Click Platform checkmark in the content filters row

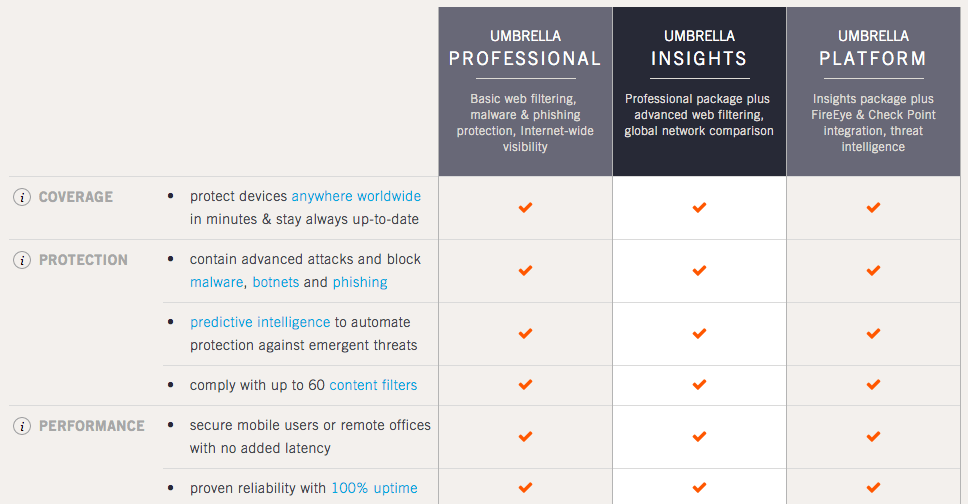(x=874, y=385)
